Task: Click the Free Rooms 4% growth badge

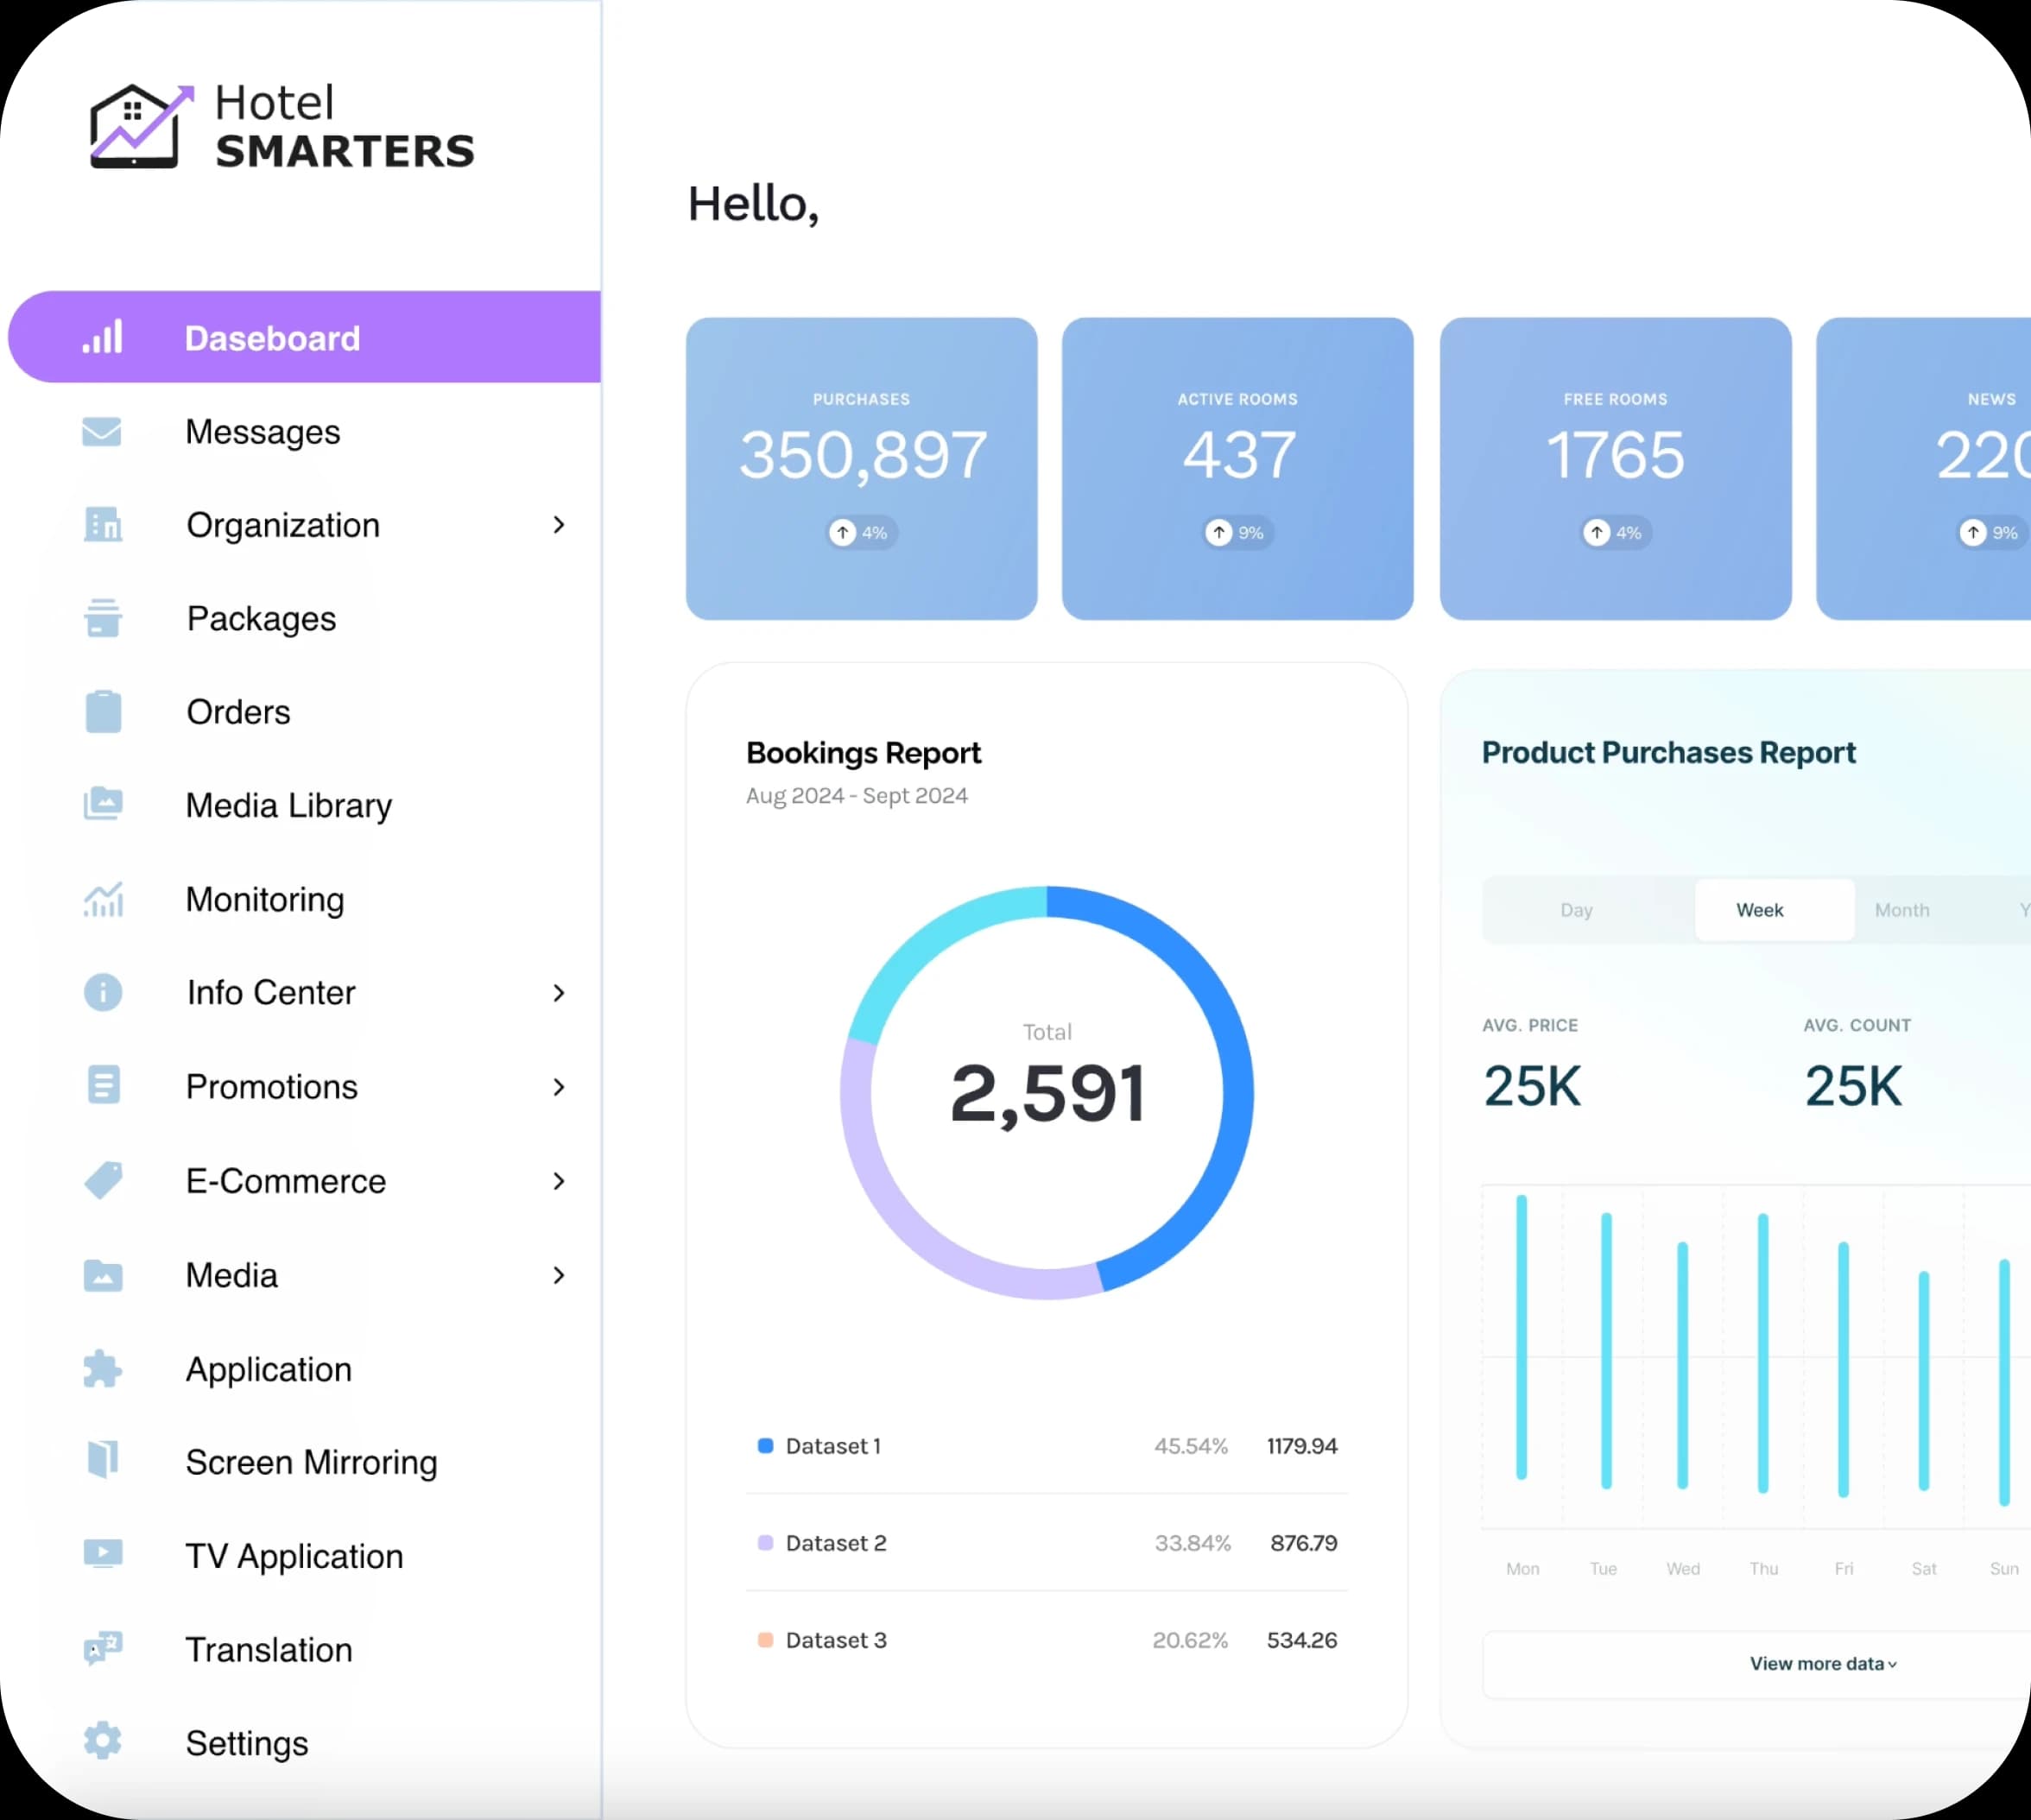Action: (x=1616, y=533)
